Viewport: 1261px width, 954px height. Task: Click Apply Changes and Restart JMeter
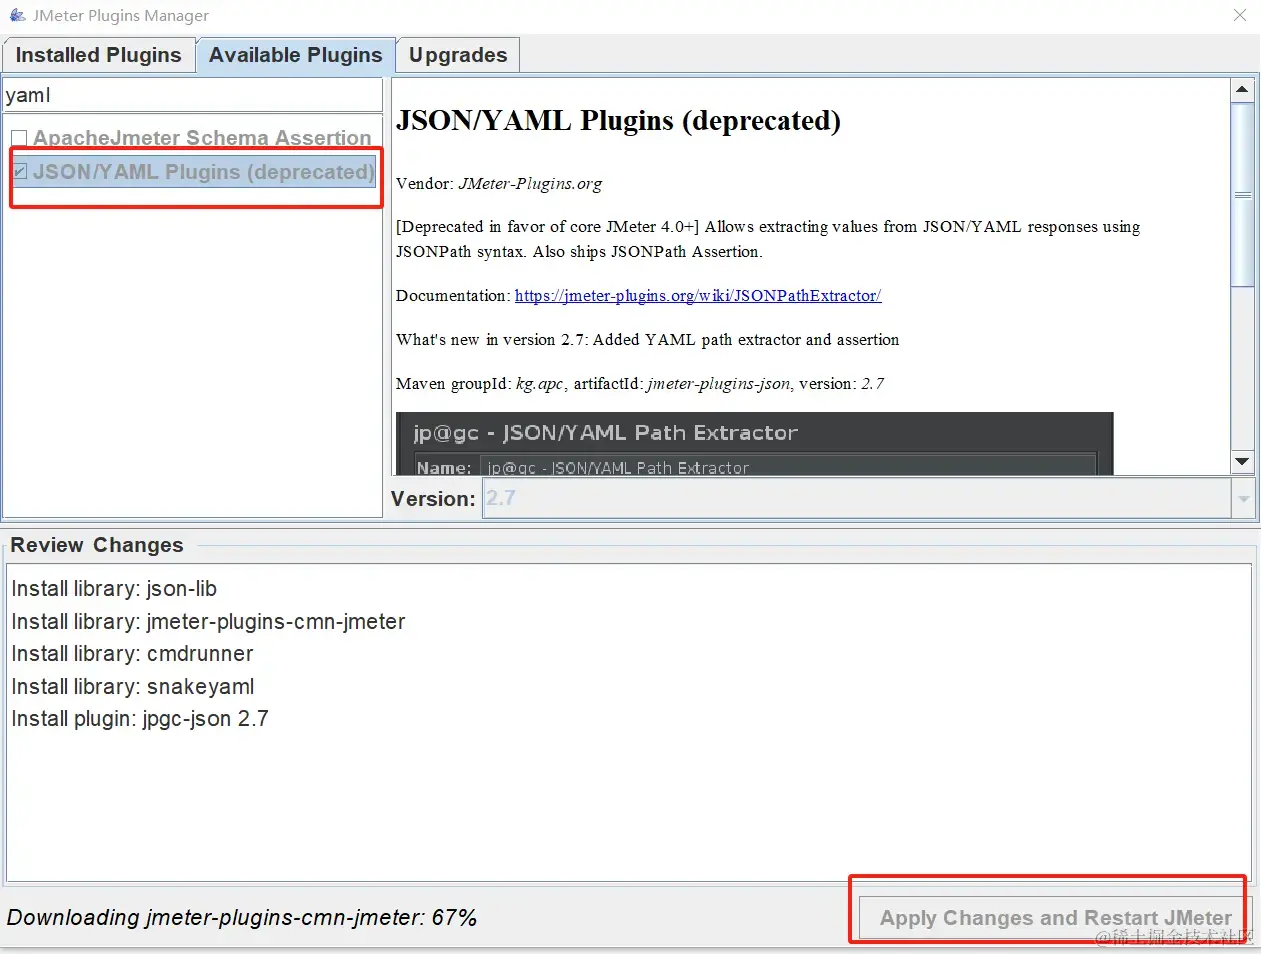(x=1055, y=917)
